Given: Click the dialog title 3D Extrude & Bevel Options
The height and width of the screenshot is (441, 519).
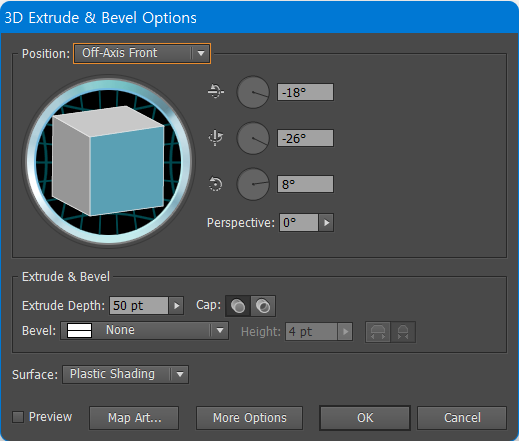Looking at the screenshot, I should coord(100,18).
